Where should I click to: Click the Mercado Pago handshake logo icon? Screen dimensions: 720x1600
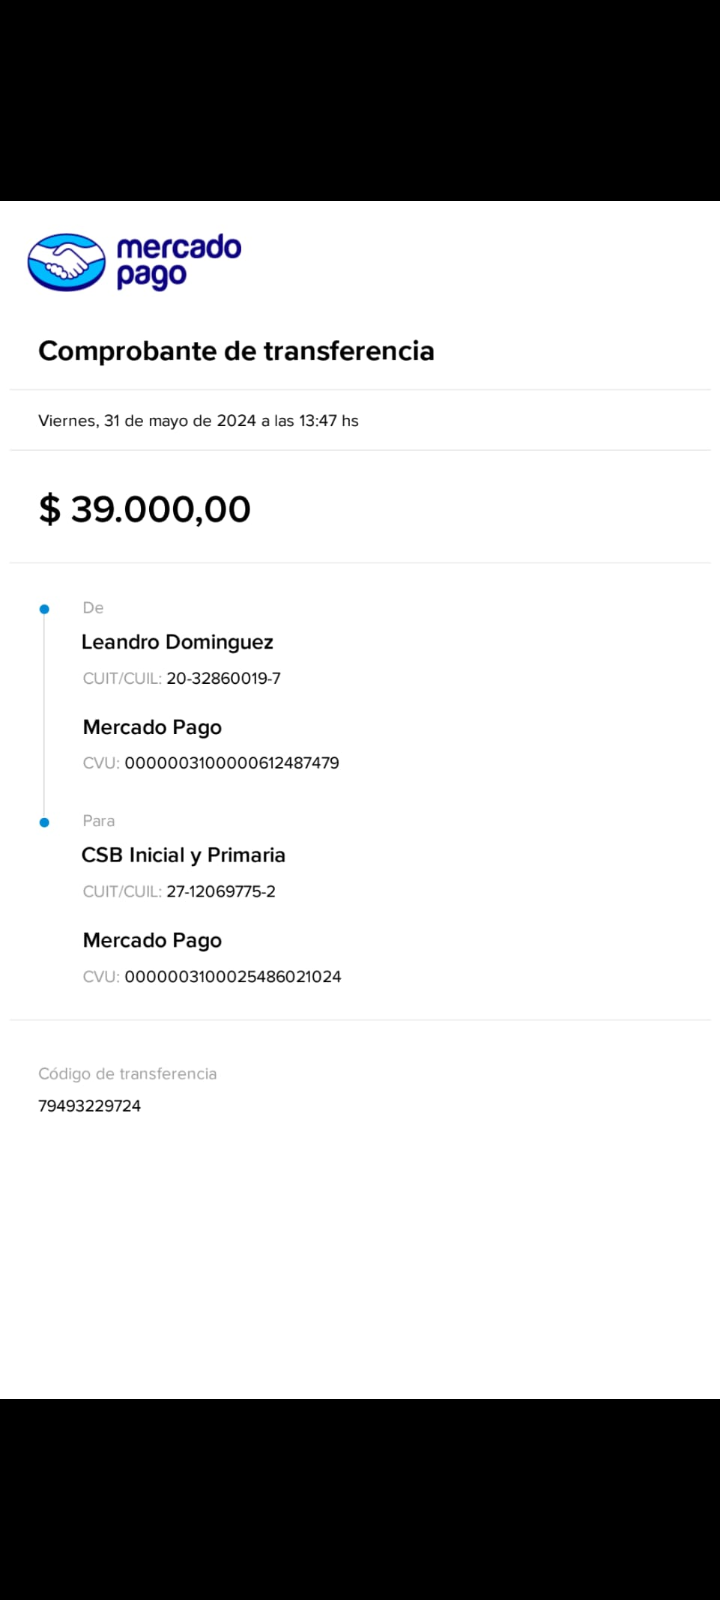click(x=66, y=262)
